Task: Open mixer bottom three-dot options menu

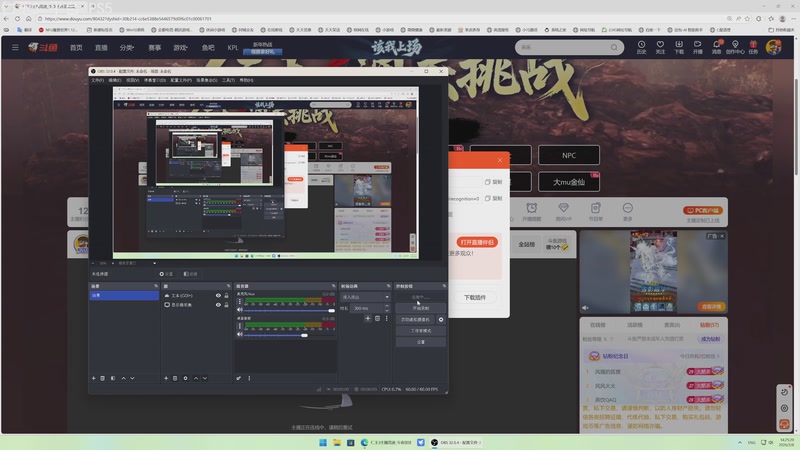Action: tap(249, 378)
